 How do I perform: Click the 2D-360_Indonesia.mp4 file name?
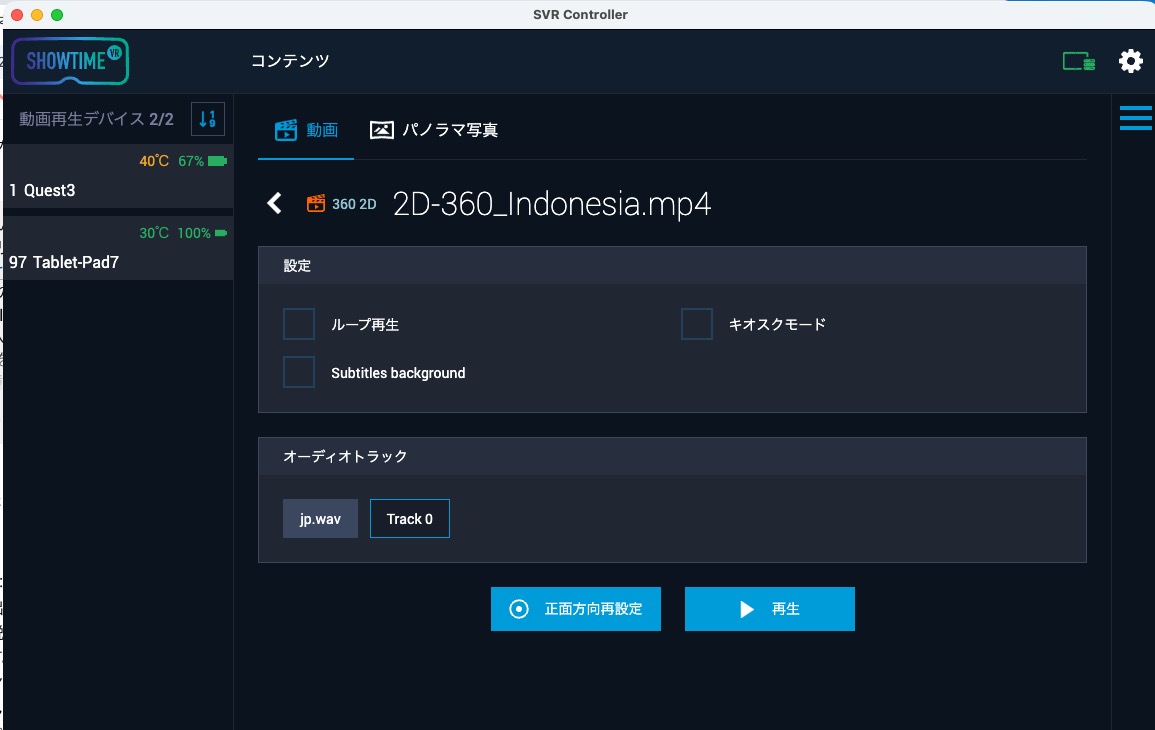[x=552, y=204]
